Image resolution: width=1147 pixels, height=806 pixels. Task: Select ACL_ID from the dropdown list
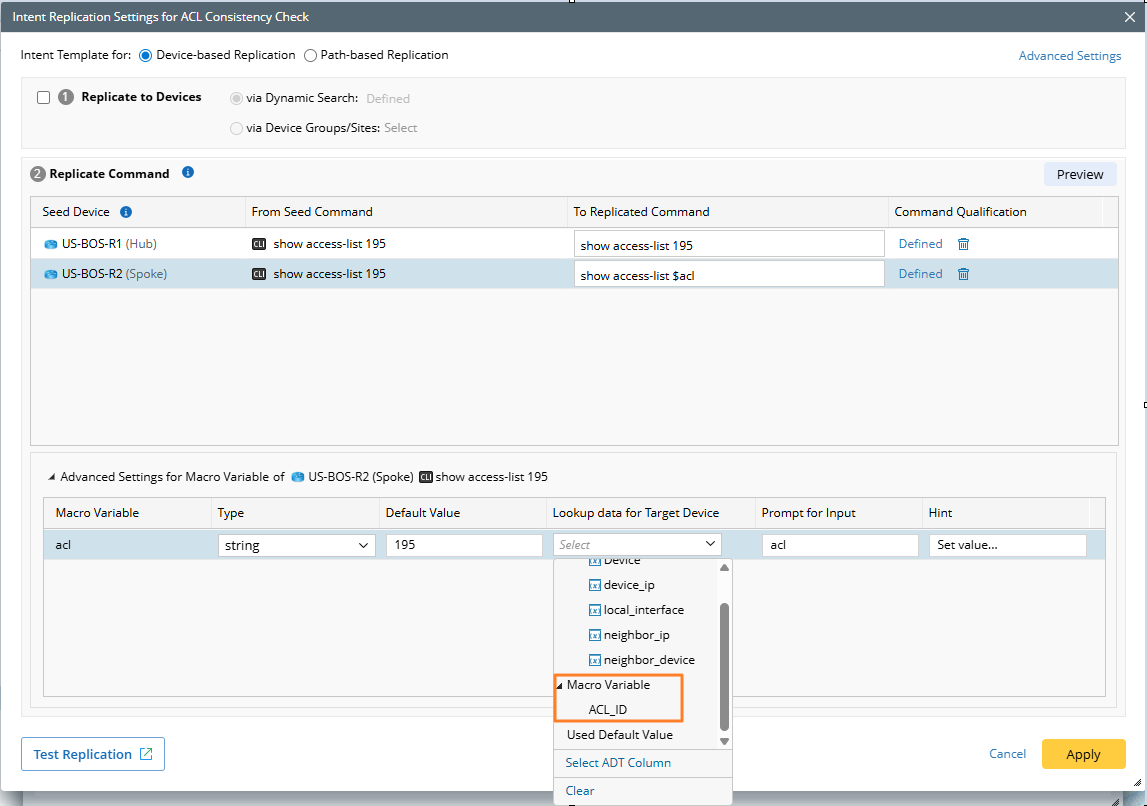(x=607, y=710)
